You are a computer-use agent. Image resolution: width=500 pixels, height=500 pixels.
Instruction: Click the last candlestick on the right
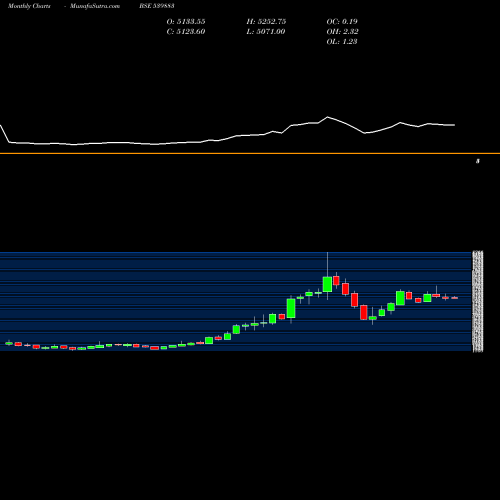coord(455,298)
